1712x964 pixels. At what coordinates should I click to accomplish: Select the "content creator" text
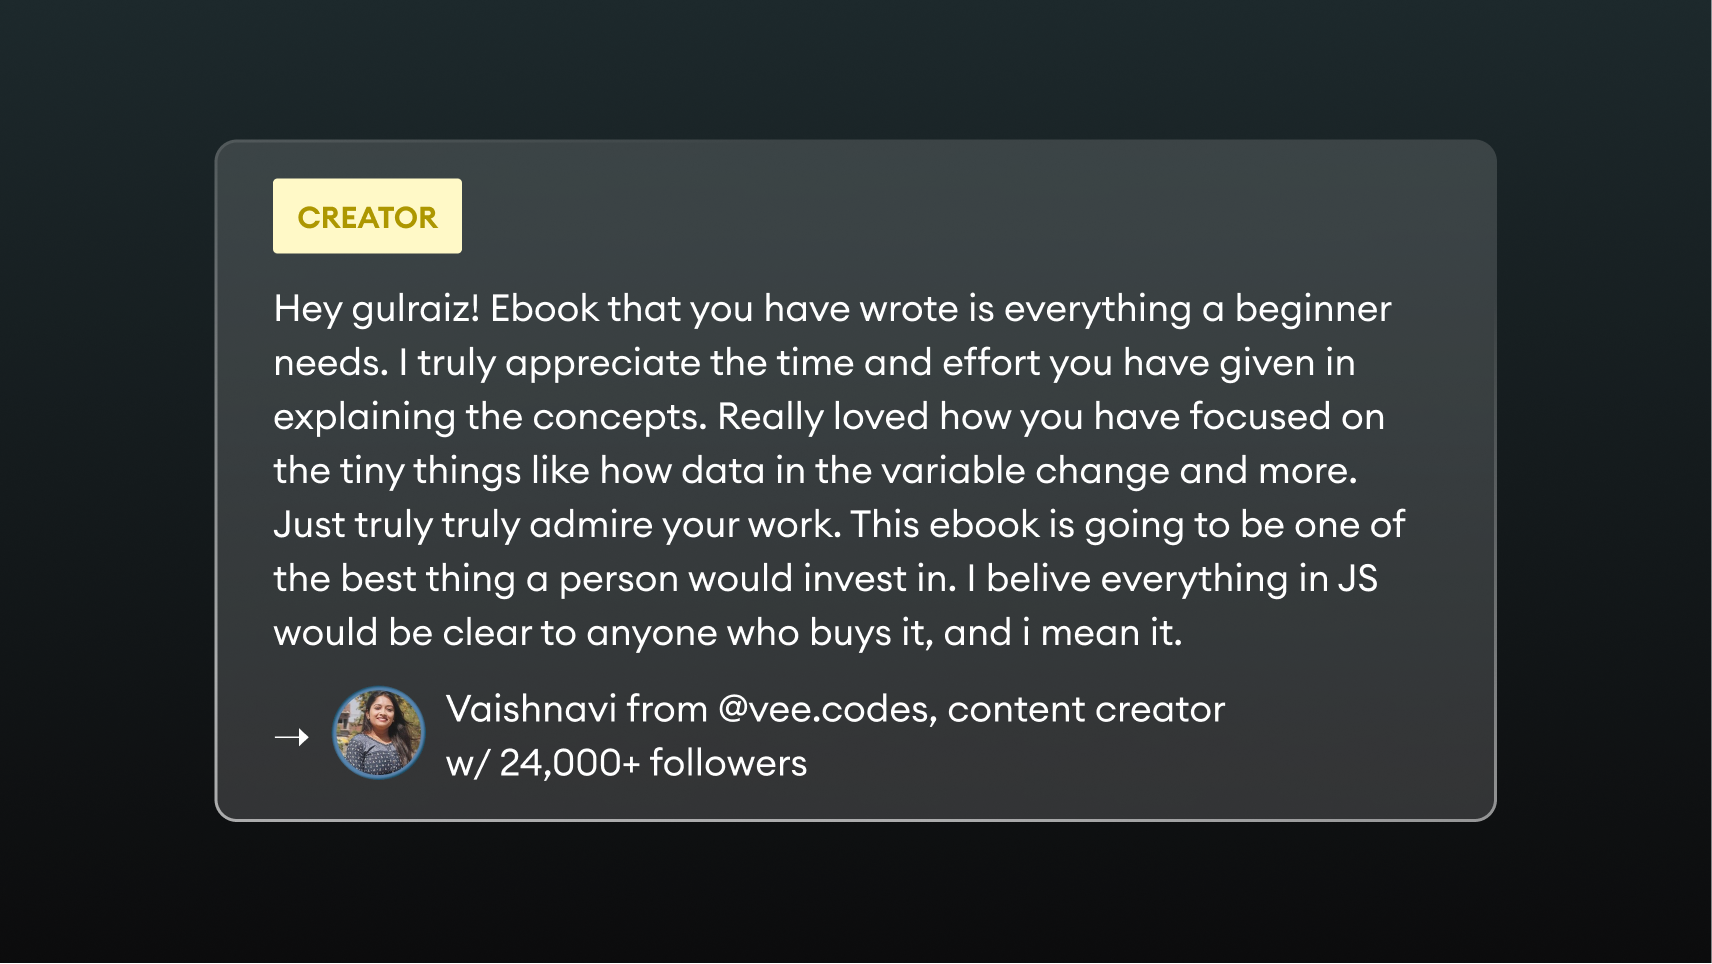[x=1086, y=709]
